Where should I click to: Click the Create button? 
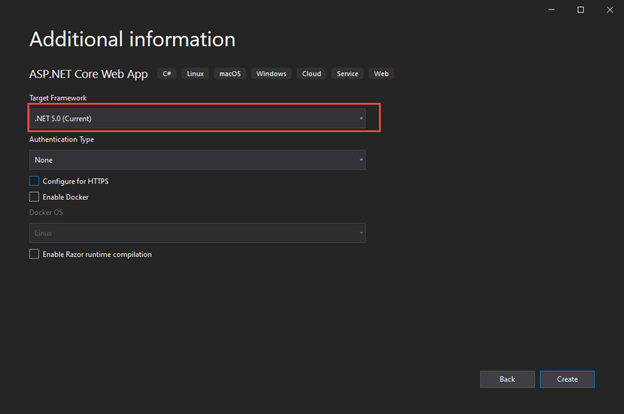567,379
